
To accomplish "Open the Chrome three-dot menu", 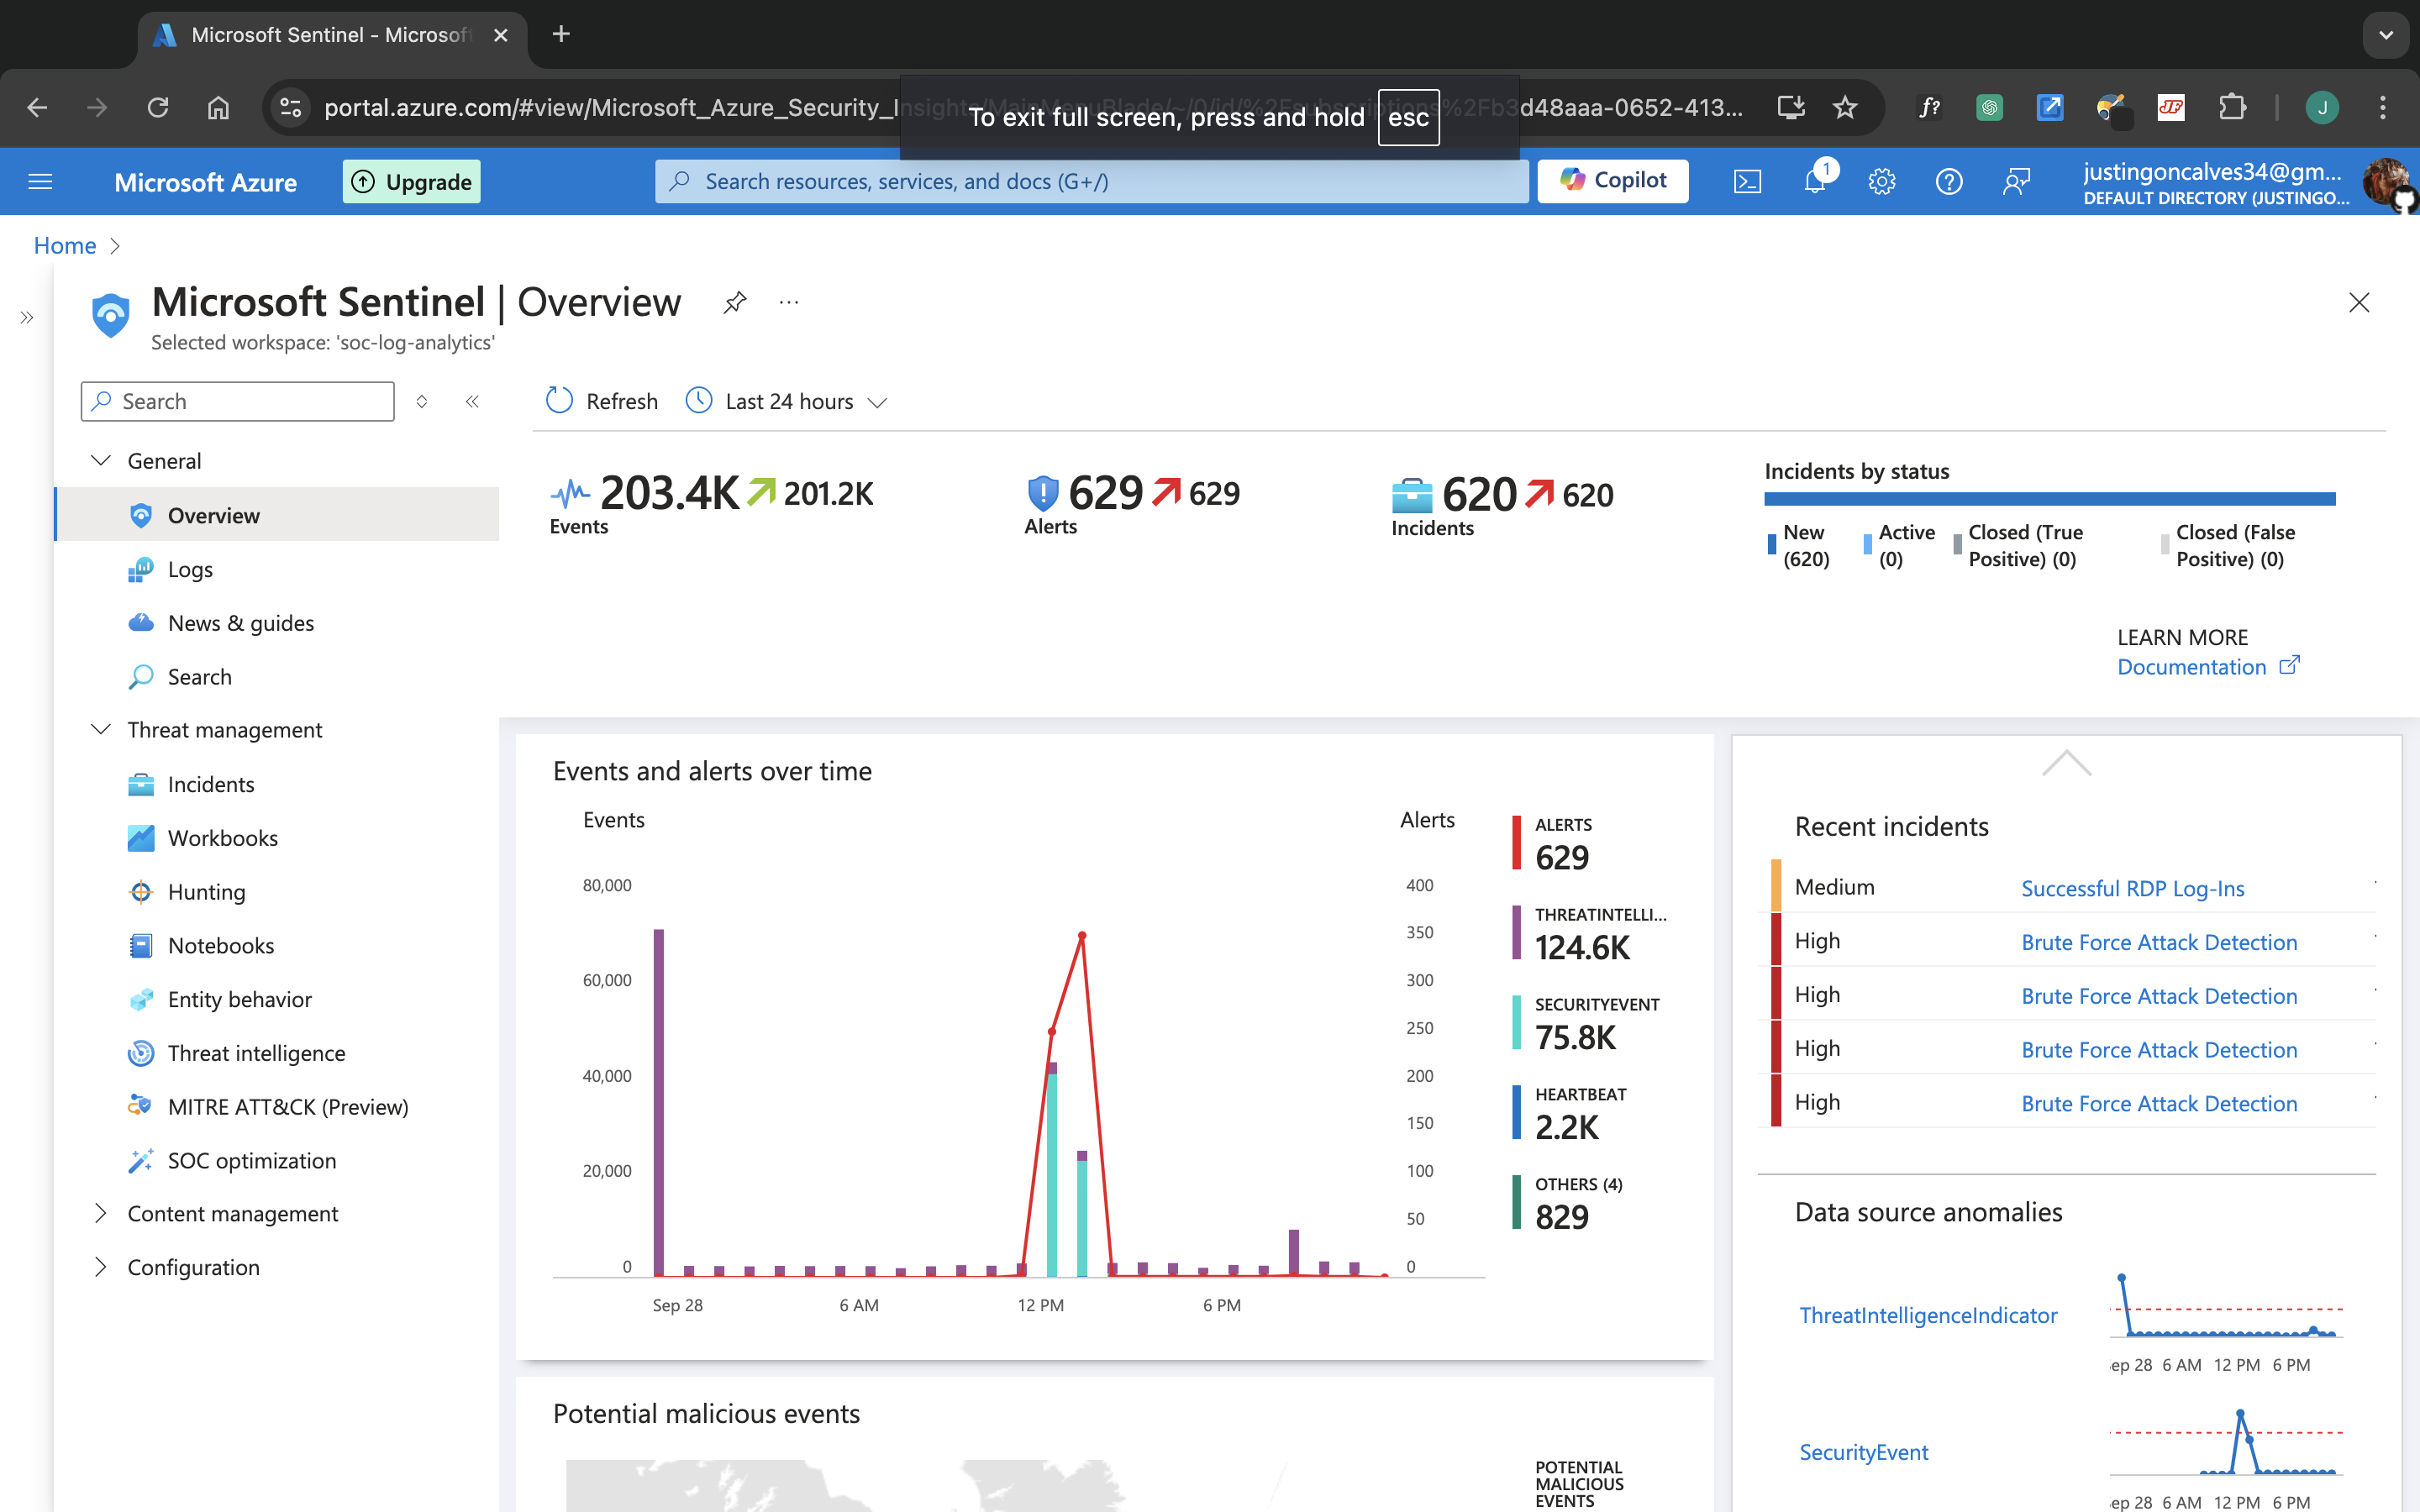I will 2383,107.
